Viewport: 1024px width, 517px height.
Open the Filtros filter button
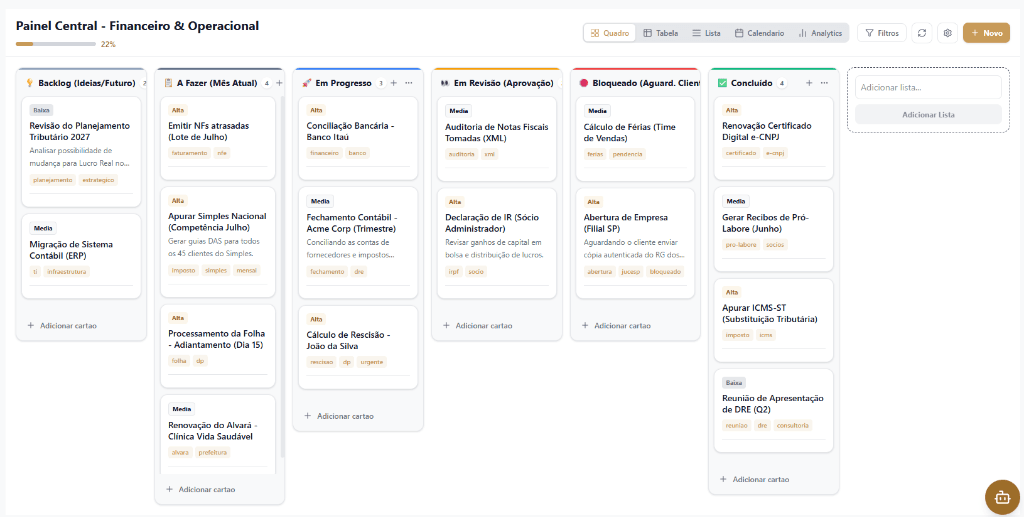(x=882, y=33)
